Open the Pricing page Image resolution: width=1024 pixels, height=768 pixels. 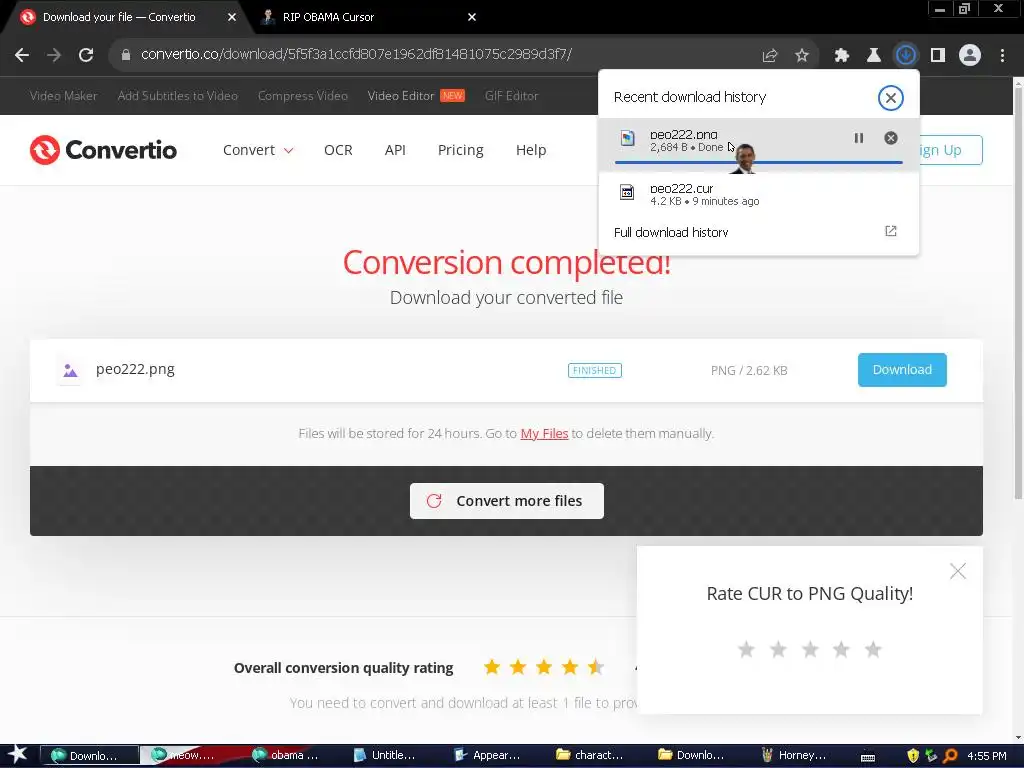click(x=460, y=150)
